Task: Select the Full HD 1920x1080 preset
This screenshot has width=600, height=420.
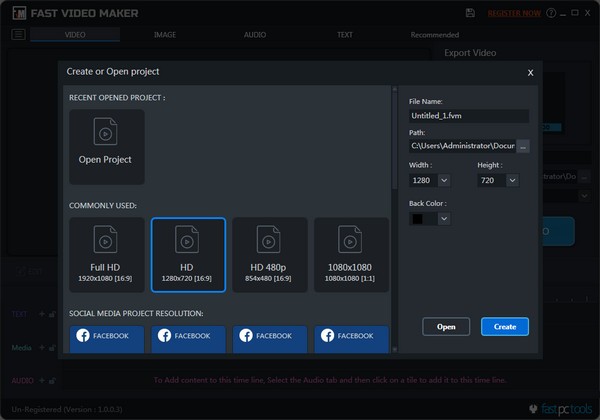Action: pos(106,254)
